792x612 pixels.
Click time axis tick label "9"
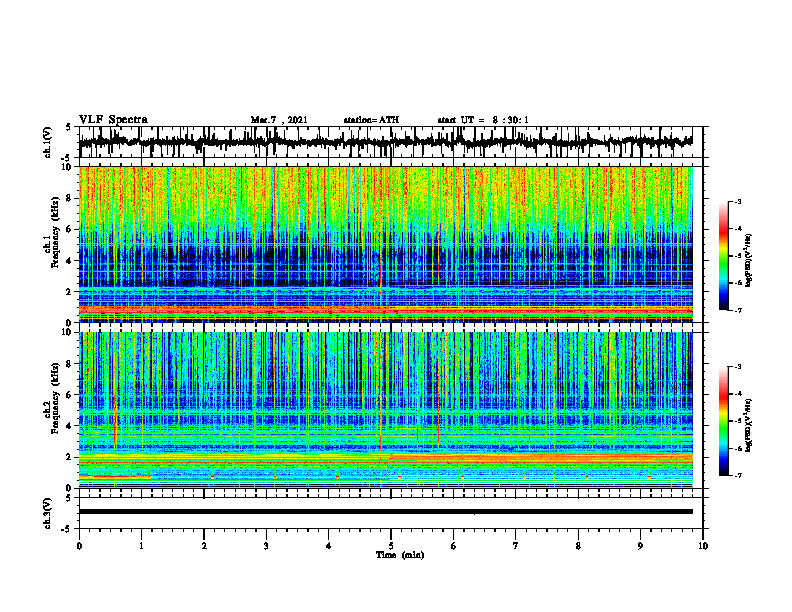[x=640, y=546]
